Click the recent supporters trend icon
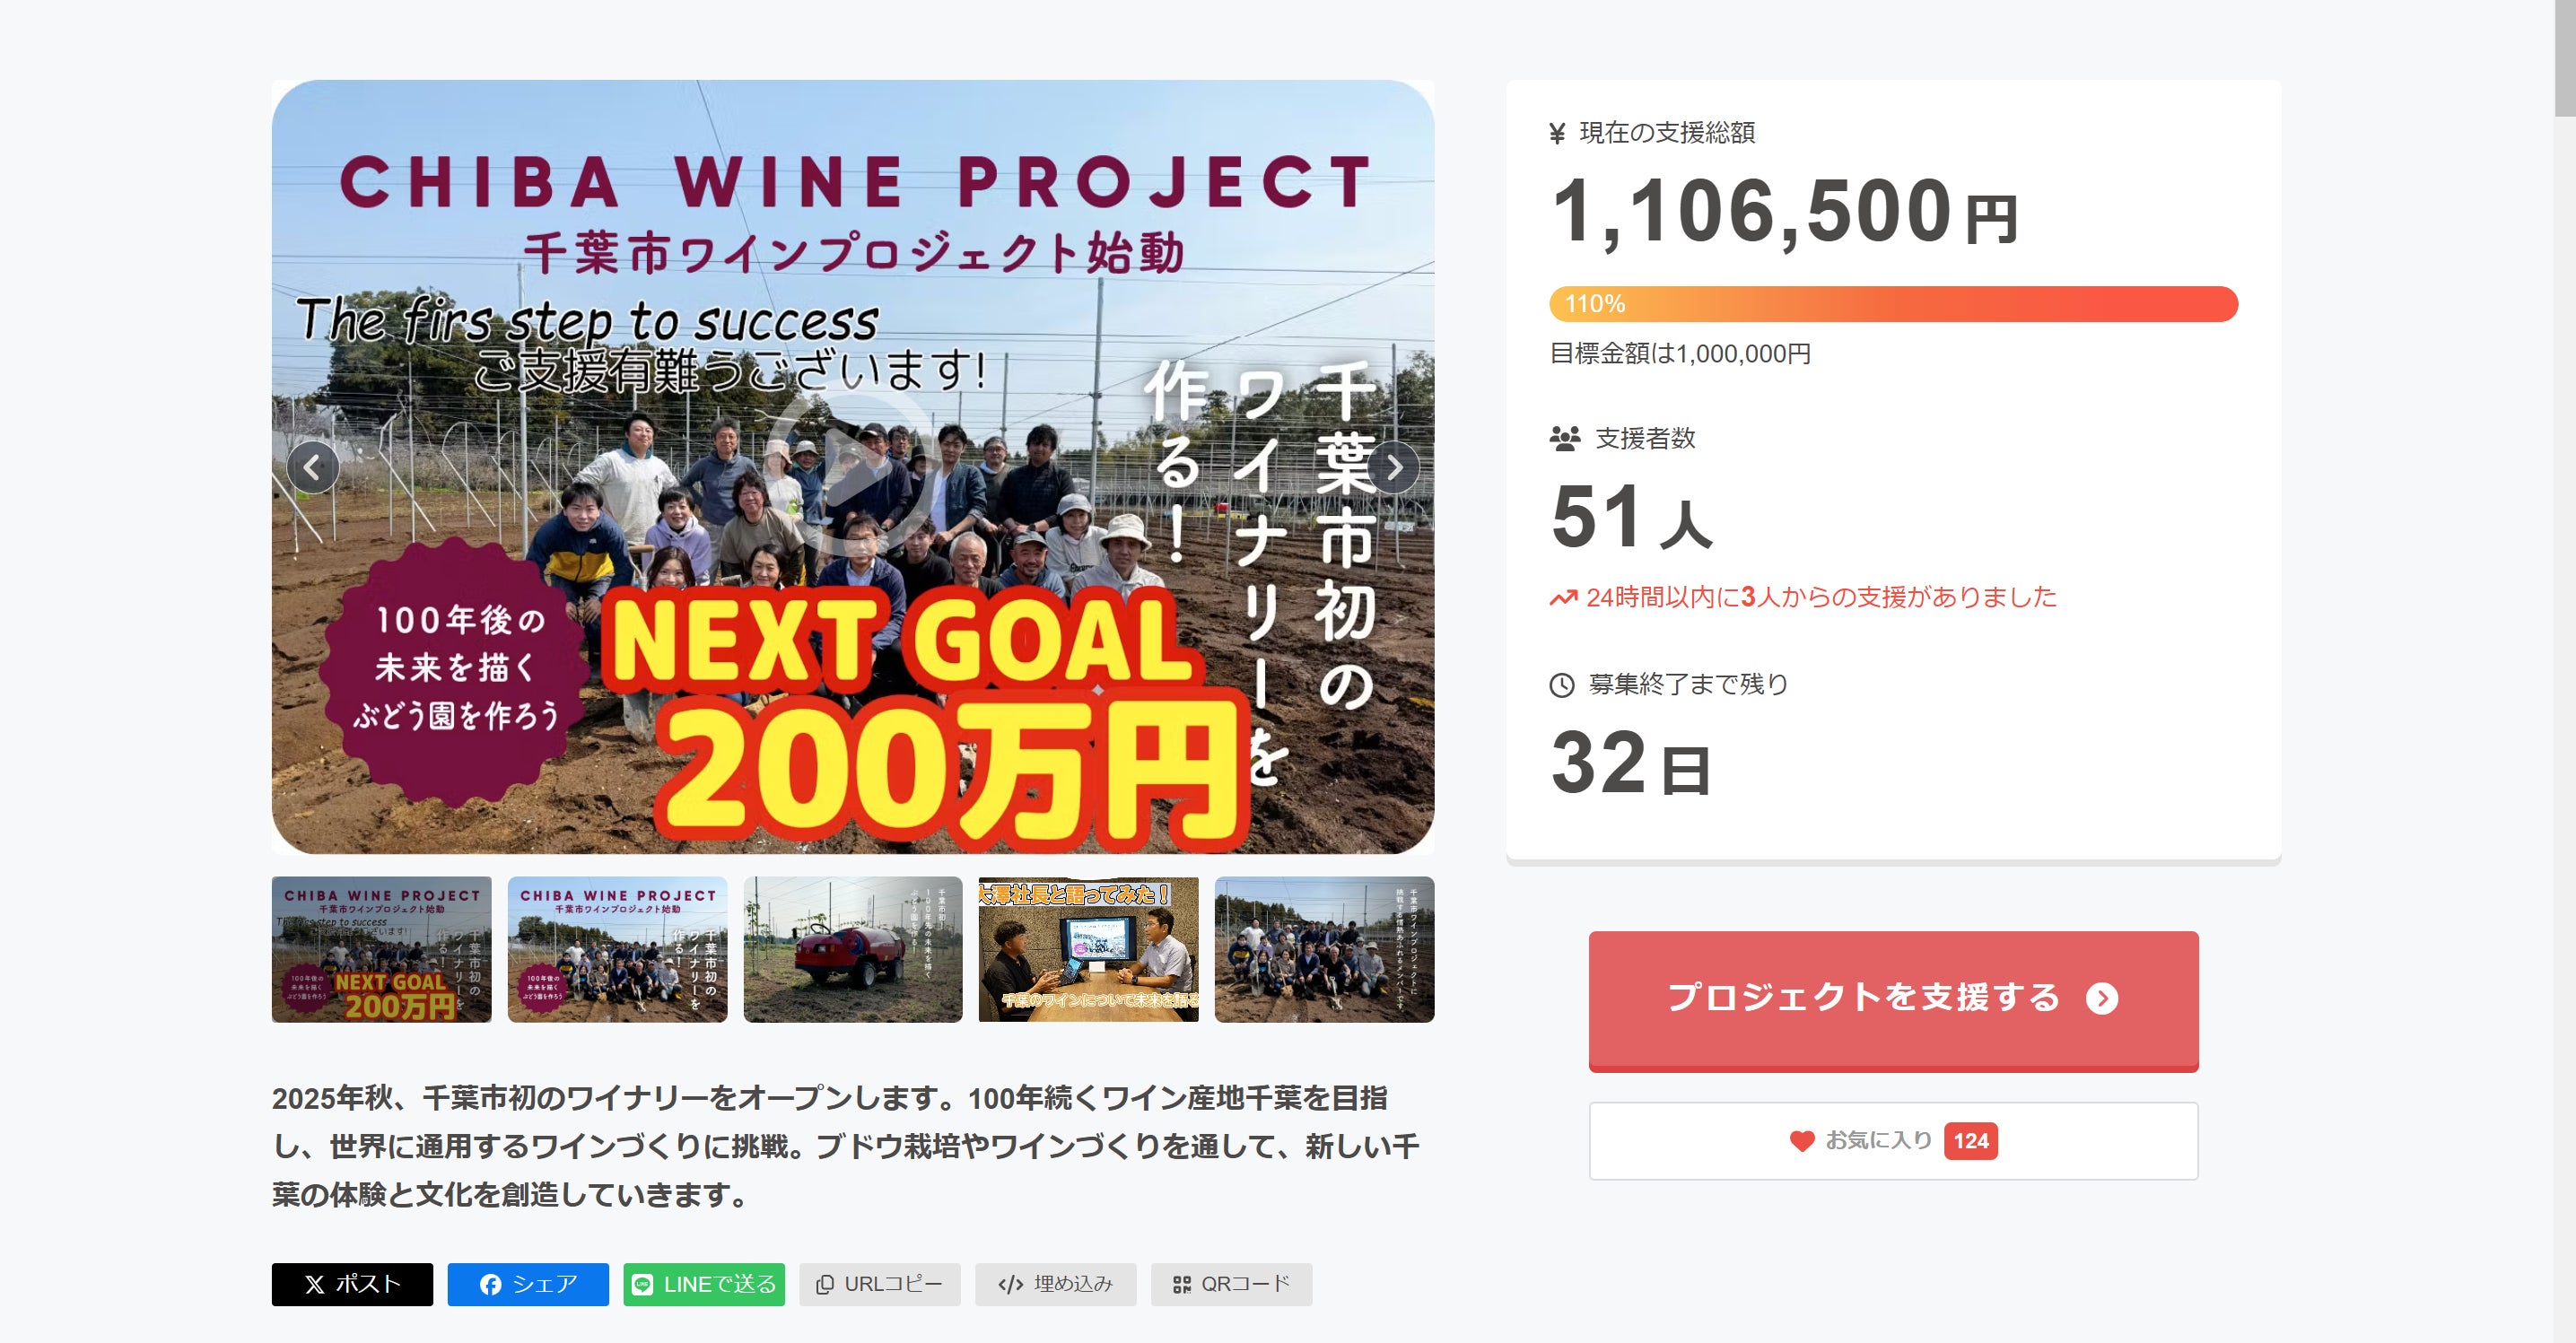Viewport: 2576px width, 1343px height. [x=1563, y=598]
